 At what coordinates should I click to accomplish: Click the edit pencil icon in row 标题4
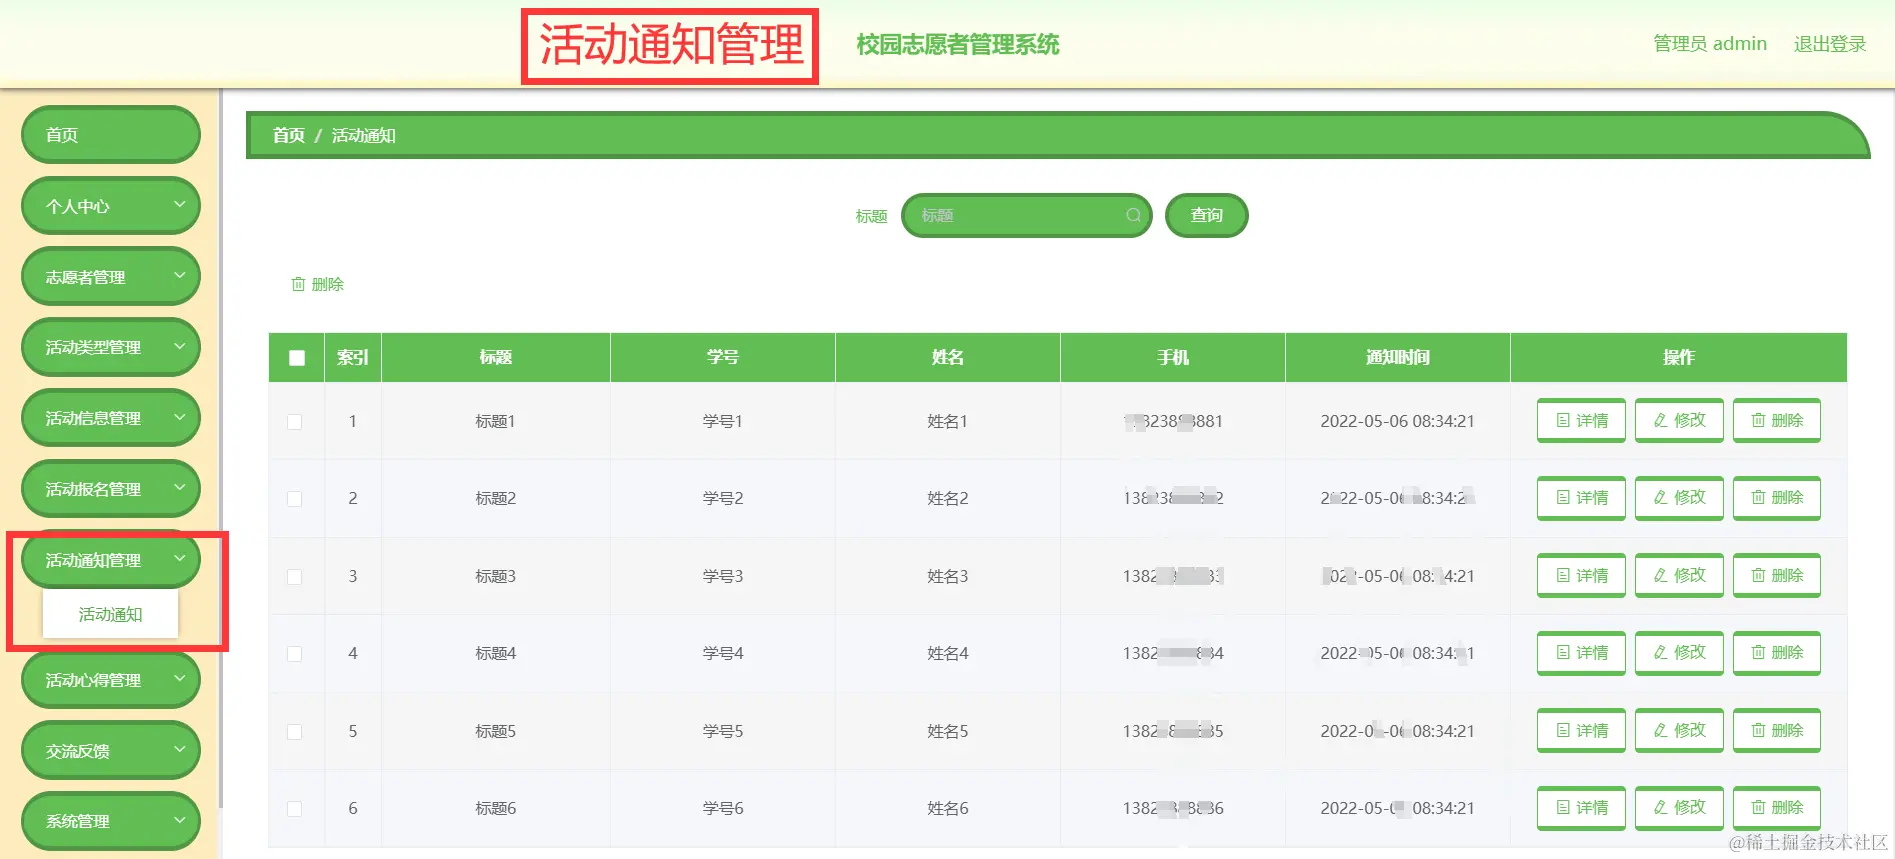pos(1661,653)
